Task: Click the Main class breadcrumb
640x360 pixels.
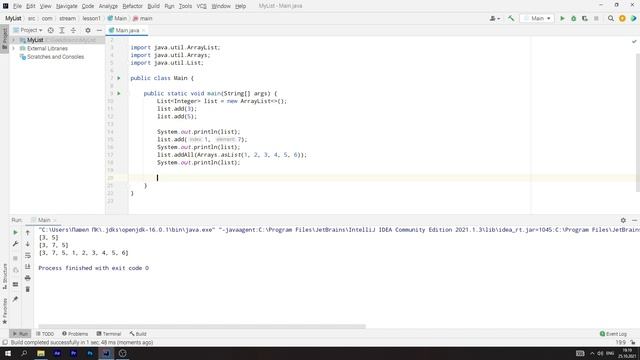Action: point(117,18)
